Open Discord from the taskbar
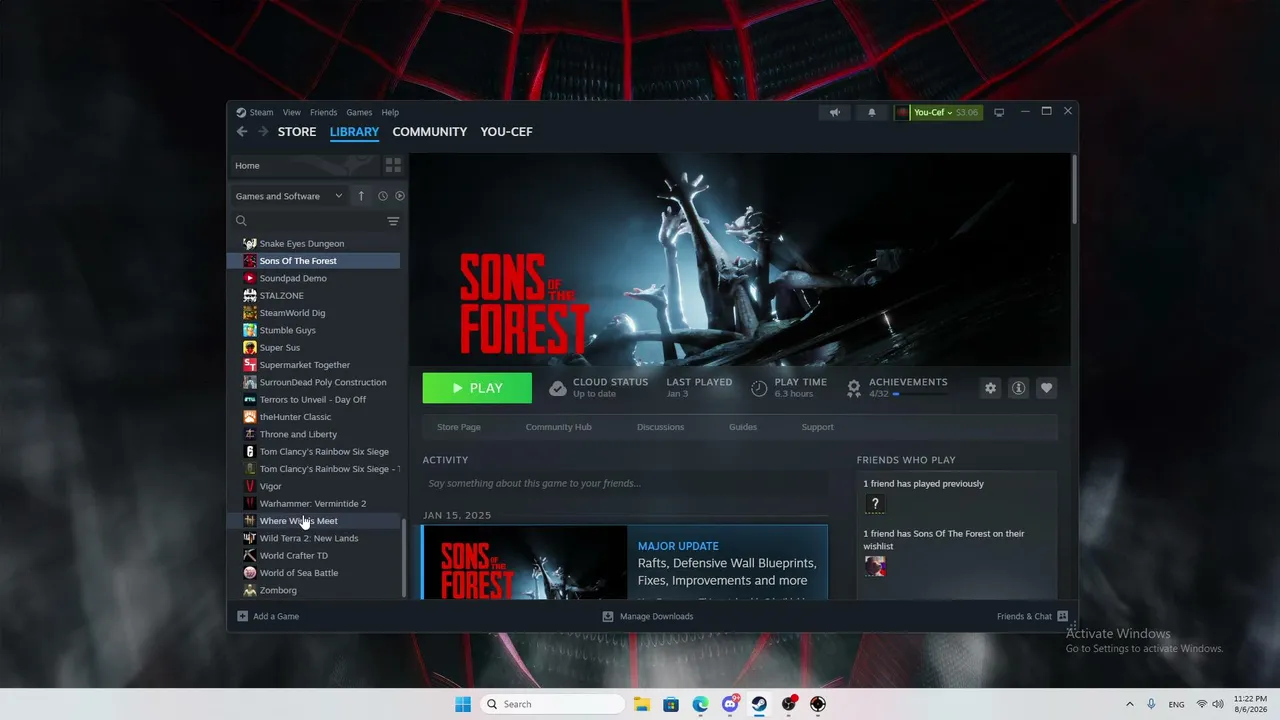 (x=730, y=704)
